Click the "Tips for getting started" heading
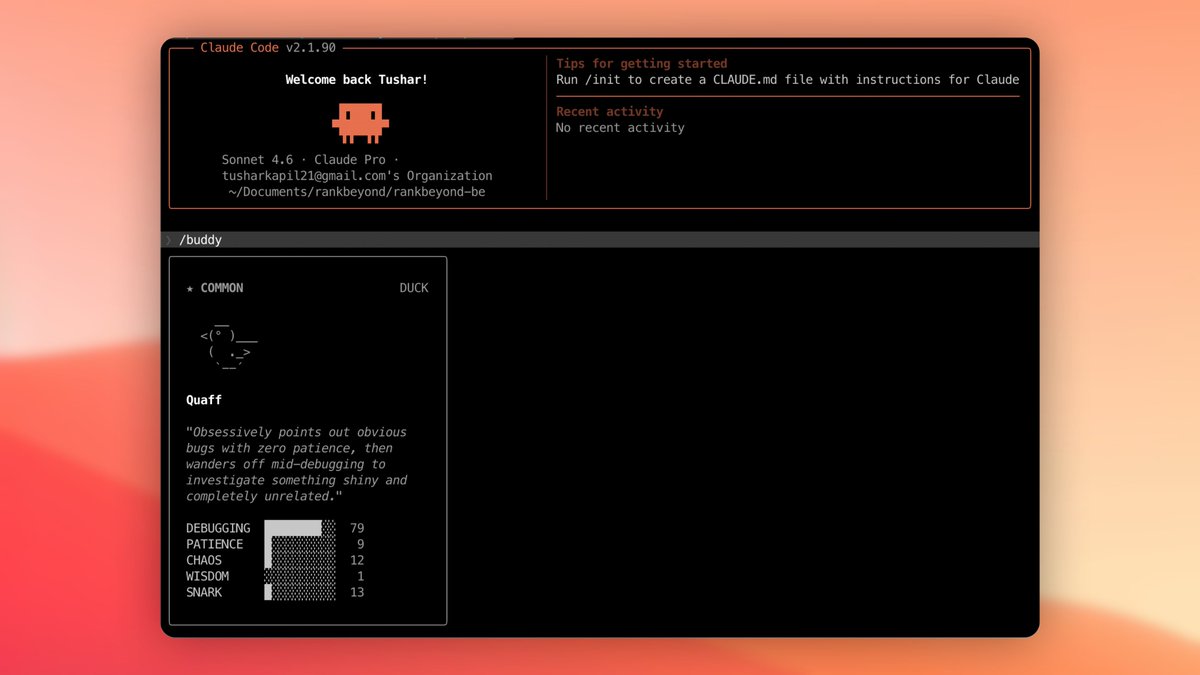Viewport: 1200px width, 675px height. [642, 63]
